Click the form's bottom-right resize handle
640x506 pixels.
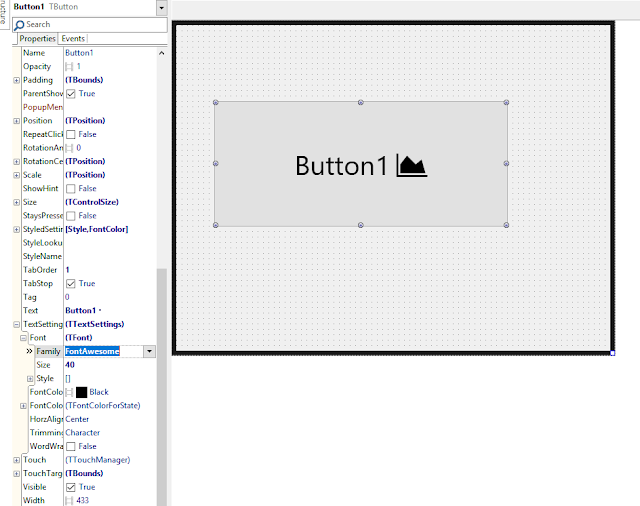pyautogui.click(x=613, y=353)
